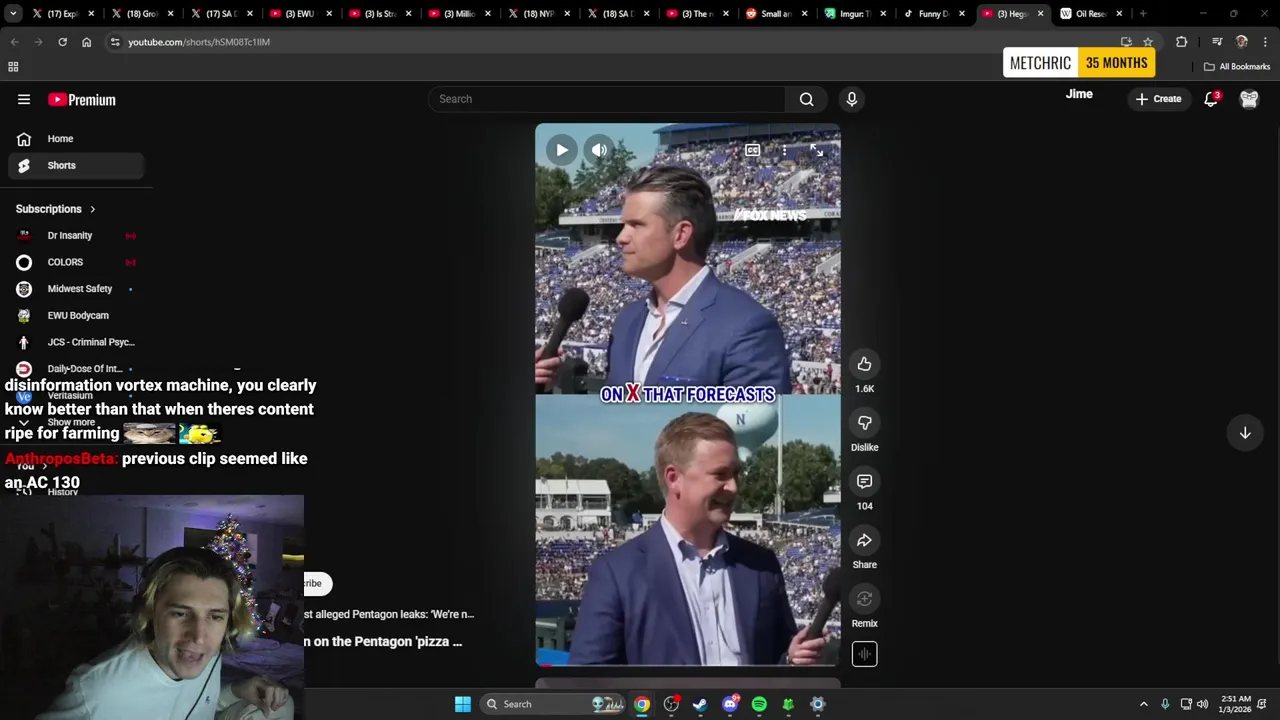This screenshot has height=720, width=1280.
Task: Open YouTube notifications bell
Action: [1211, 99]
